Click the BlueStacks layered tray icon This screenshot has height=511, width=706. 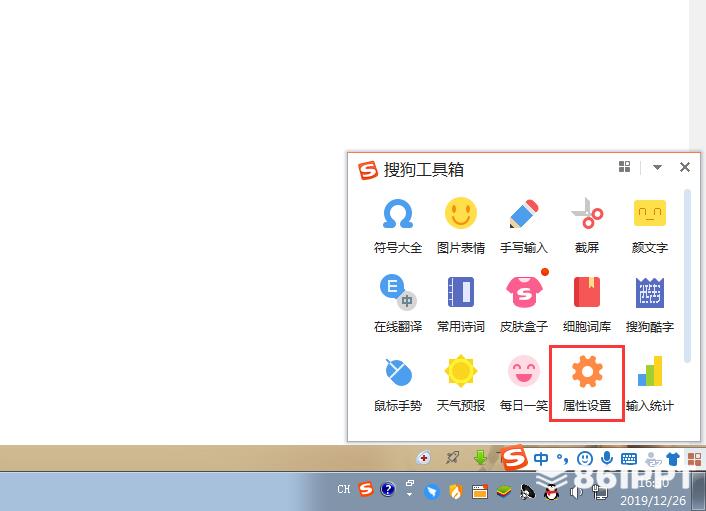(x=504, y=492)
